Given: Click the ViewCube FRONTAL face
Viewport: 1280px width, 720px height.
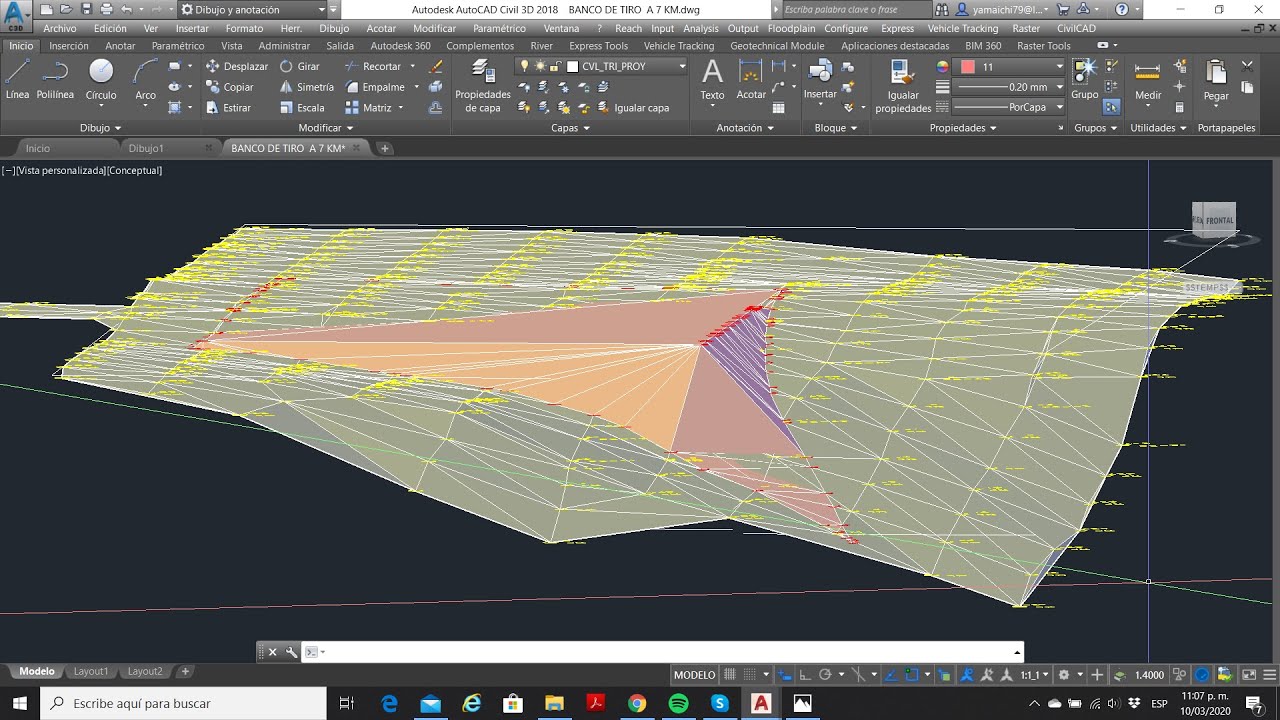Looking at the screenshot, I should point(1219,219).
